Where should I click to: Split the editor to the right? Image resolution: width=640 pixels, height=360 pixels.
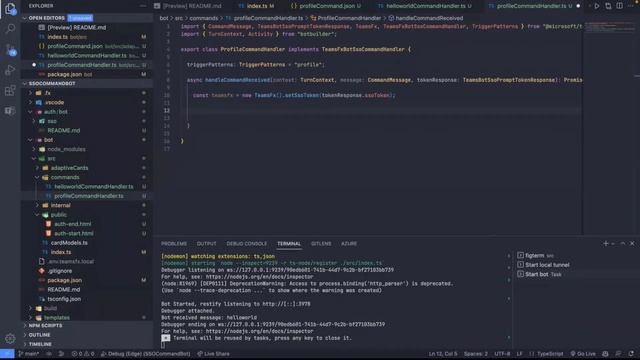620,6
